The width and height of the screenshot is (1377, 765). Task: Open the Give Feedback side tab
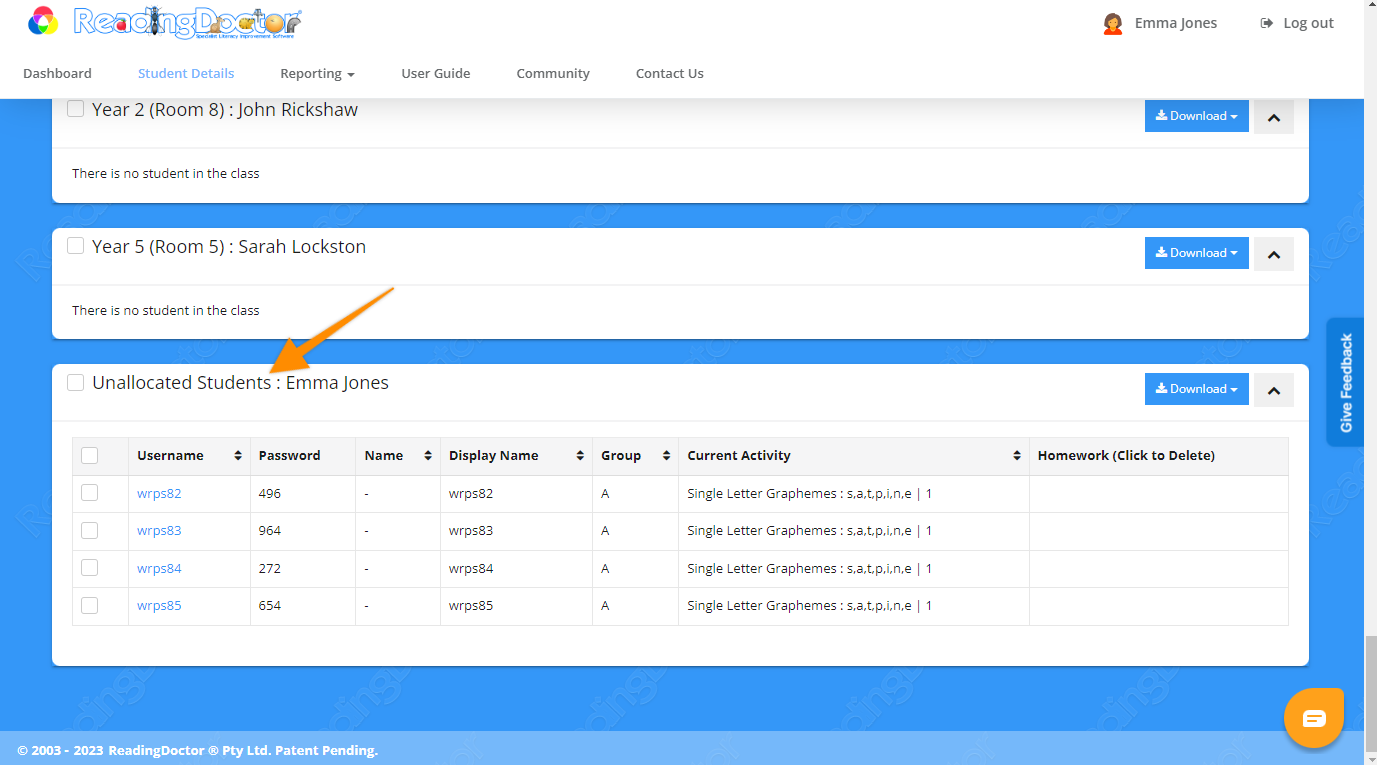point(1345,382)
